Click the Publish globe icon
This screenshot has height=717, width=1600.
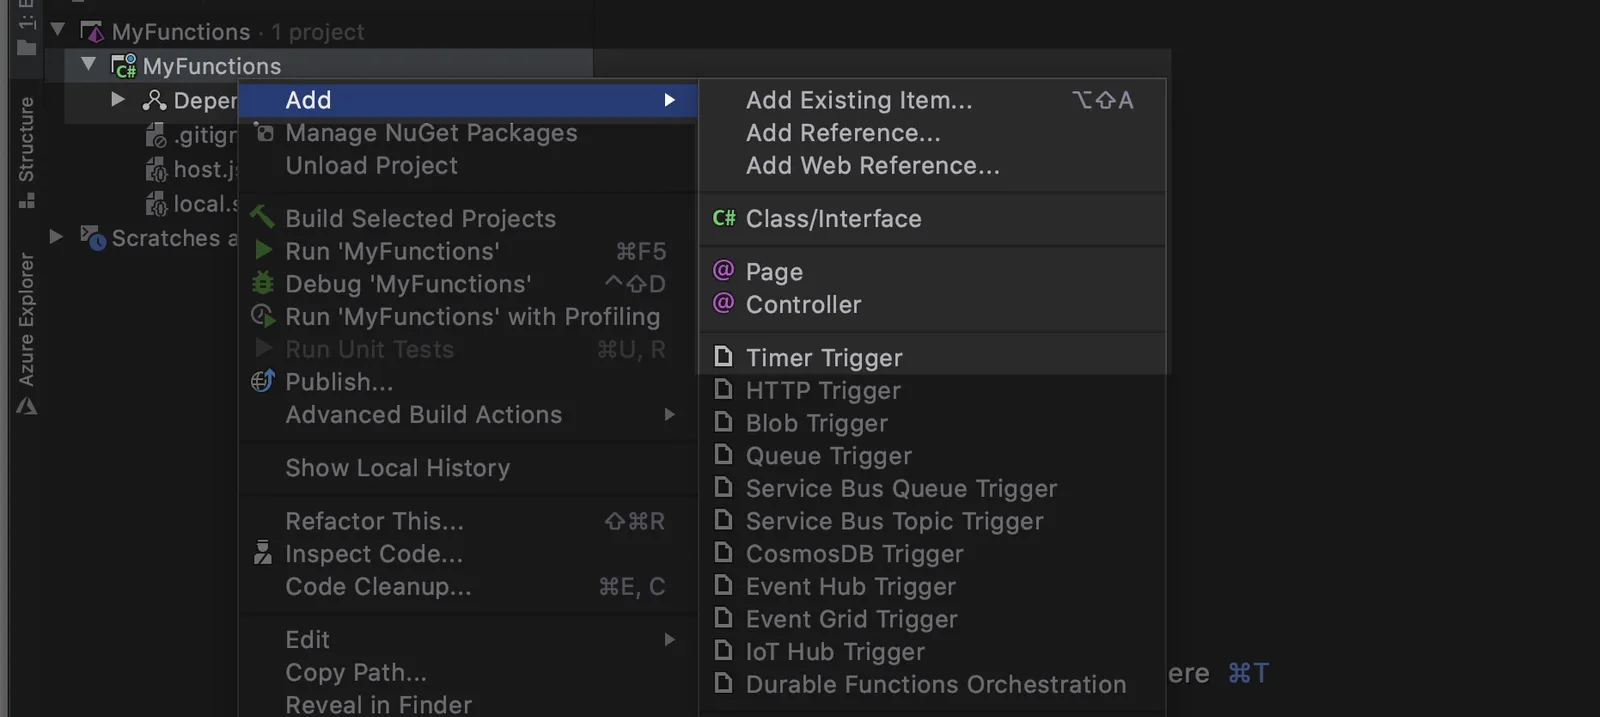(x=263, y=381)
